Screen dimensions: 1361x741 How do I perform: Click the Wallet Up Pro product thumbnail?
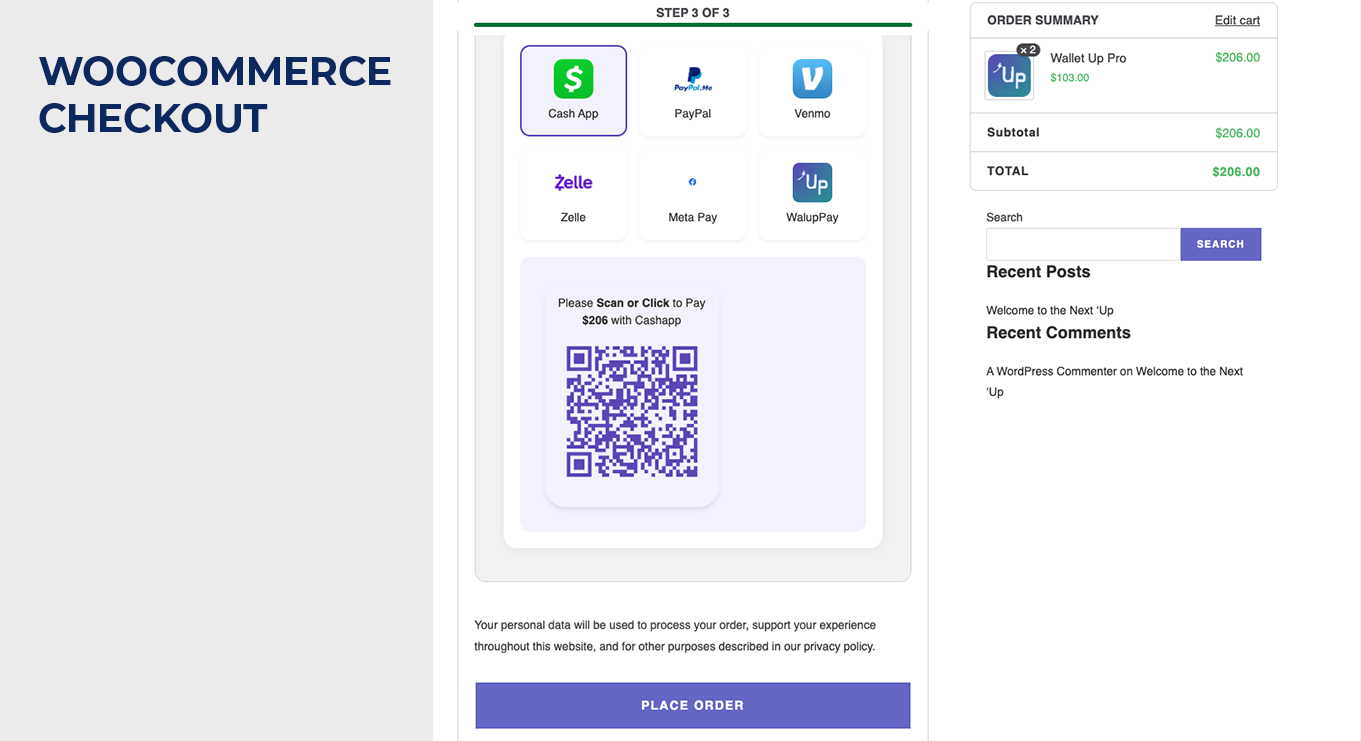click(x=1009, y=76)
